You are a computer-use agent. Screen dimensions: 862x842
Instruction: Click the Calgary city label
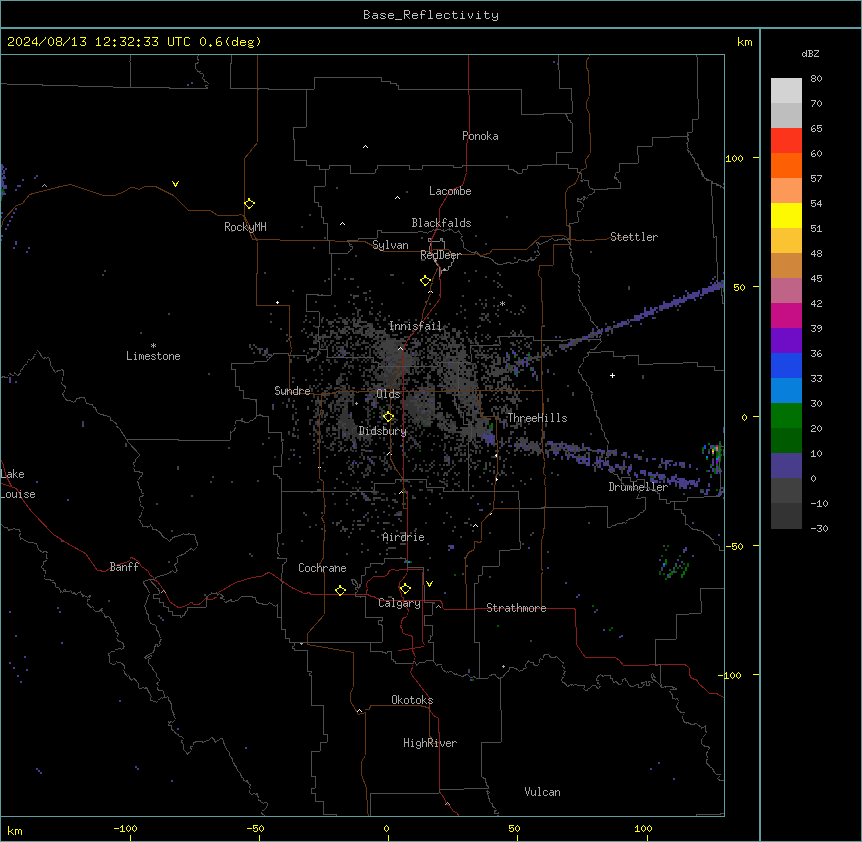(400, 603)
